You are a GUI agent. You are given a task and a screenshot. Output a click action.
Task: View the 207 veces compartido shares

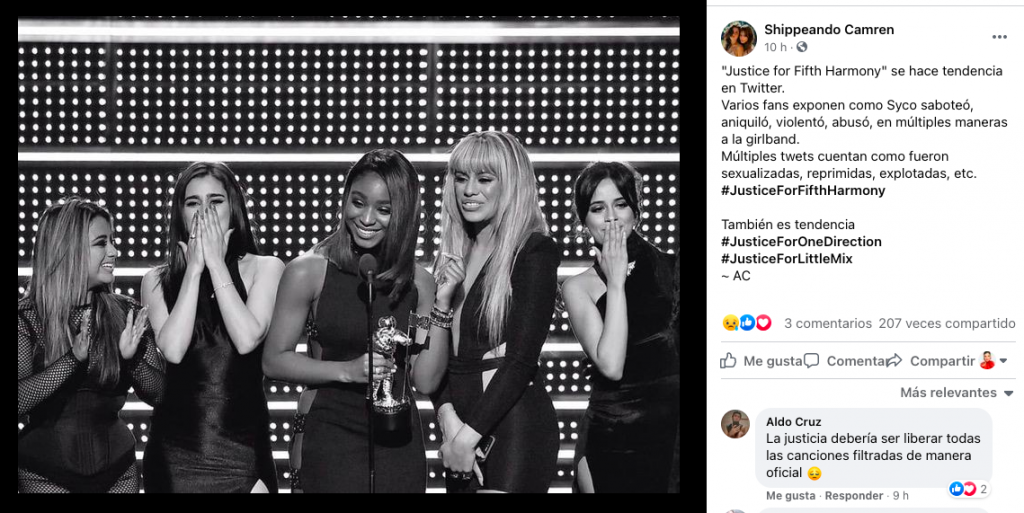tap(947, 323)
